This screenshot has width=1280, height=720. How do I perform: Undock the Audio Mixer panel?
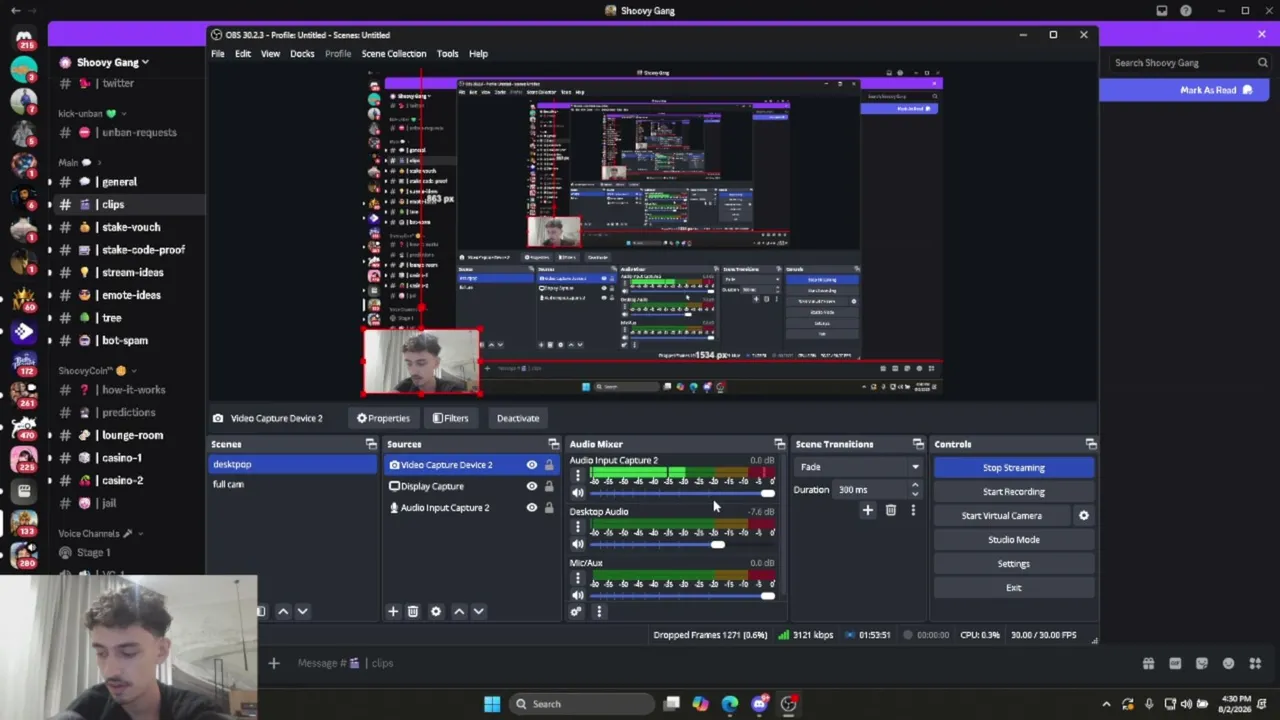click(779, 444)
